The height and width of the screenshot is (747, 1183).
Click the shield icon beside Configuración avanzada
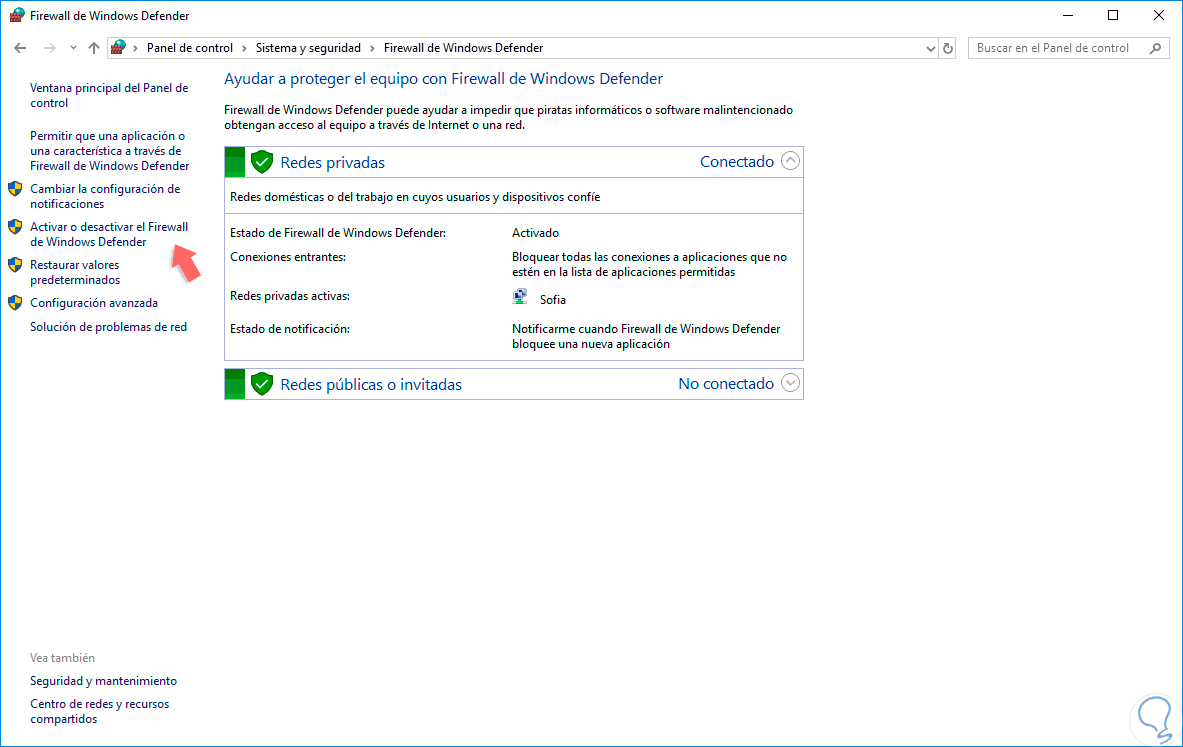coord(15,303)
